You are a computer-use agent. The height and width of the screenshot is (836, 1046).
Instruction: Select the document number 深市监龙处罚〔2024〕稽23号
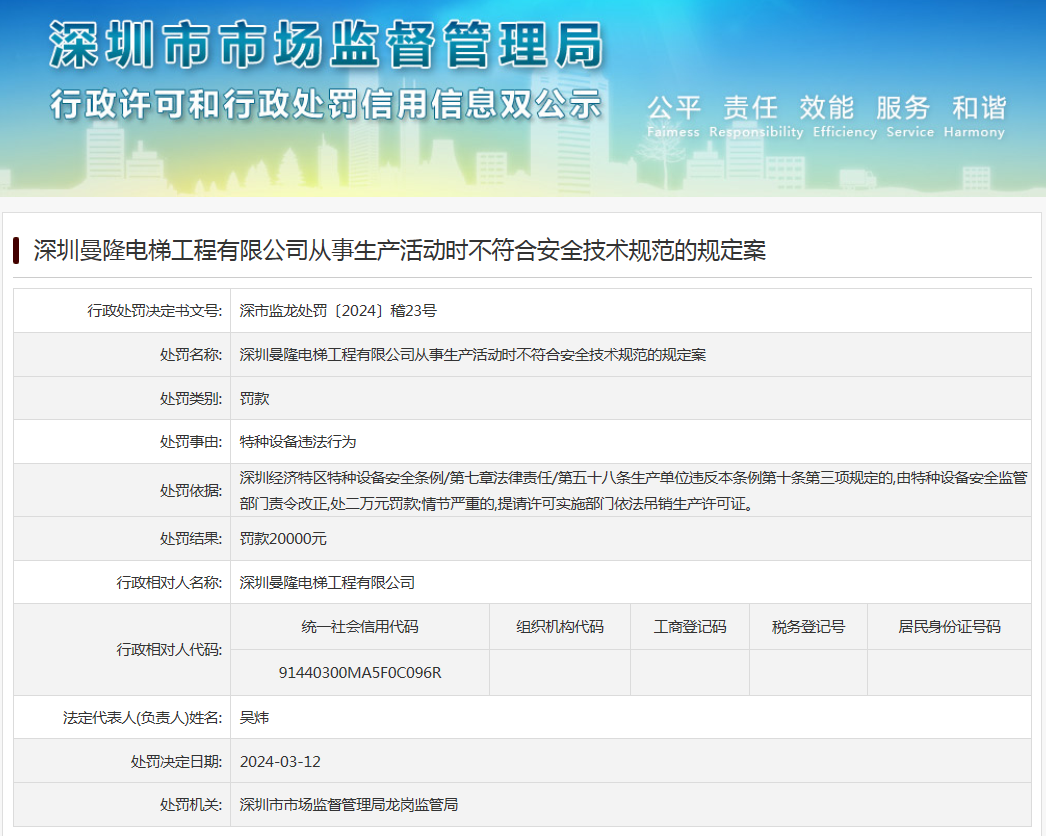coord(338,311)
